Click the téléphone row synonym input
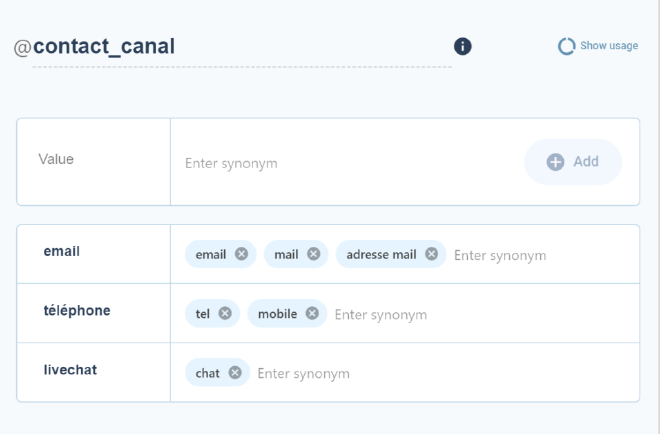660x434 pixels. tap(484, 314)
